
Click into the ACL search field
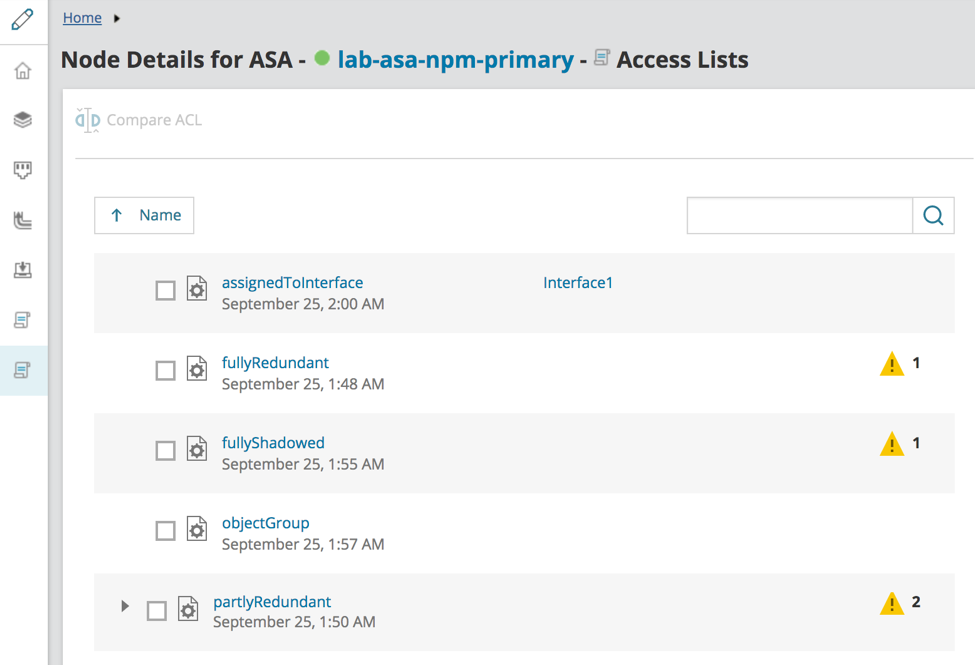(x=799, y=216)
